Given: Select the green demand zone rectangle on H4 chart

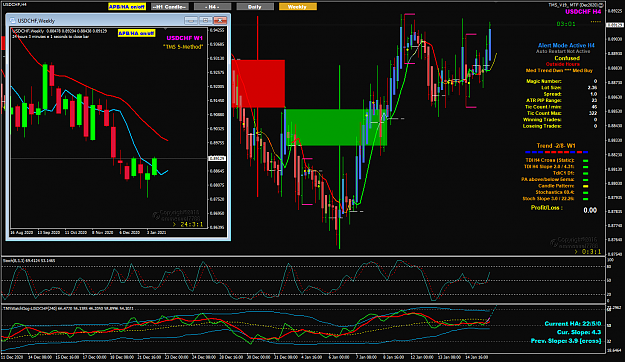Looking at the screenshot, I should coord(336,127).
